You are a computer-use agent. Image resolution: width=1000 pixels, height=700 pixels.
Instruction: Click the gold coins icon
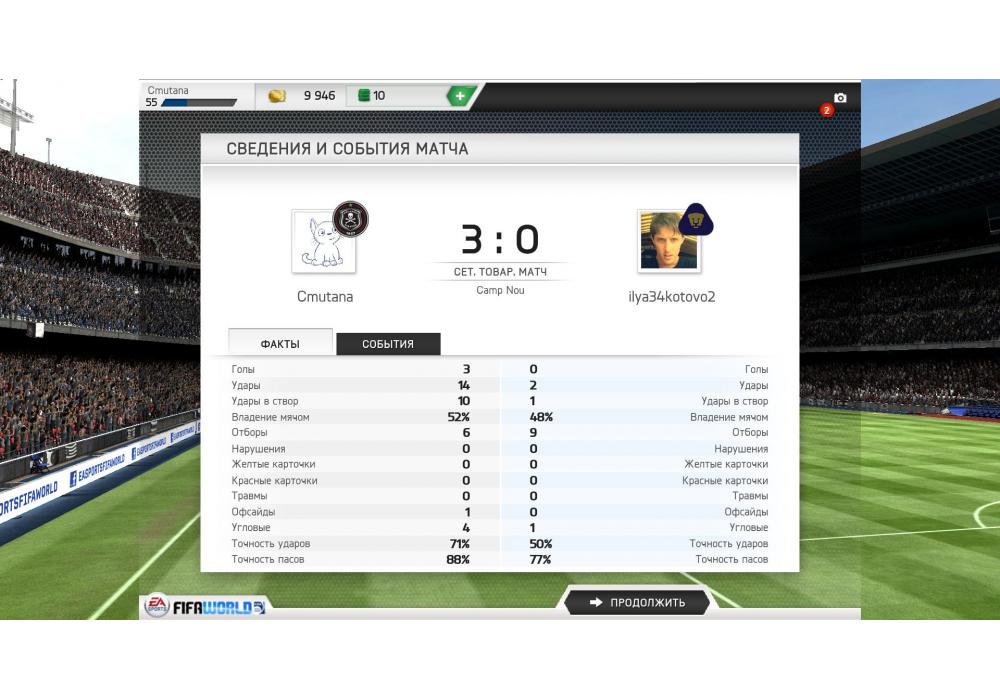(277, 96)
